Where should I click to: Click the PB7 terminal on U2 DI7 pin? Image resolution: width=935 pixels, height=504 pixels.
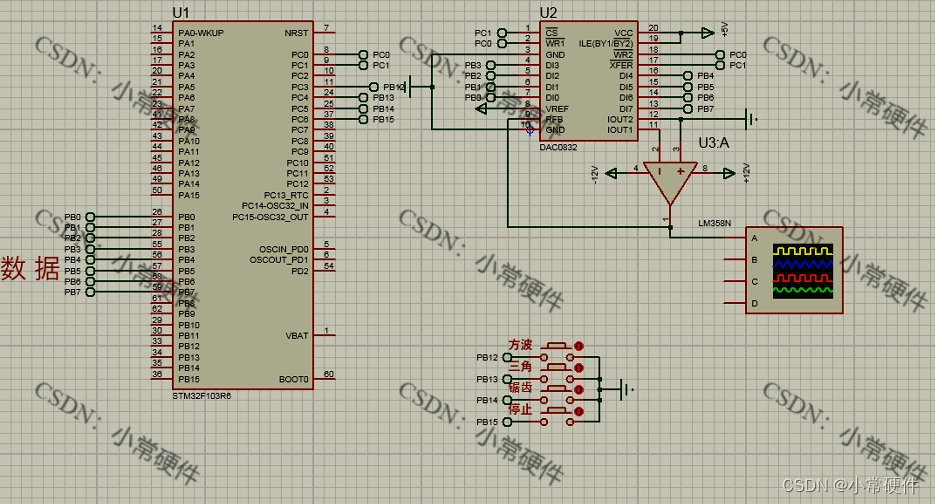coord(688,109)
